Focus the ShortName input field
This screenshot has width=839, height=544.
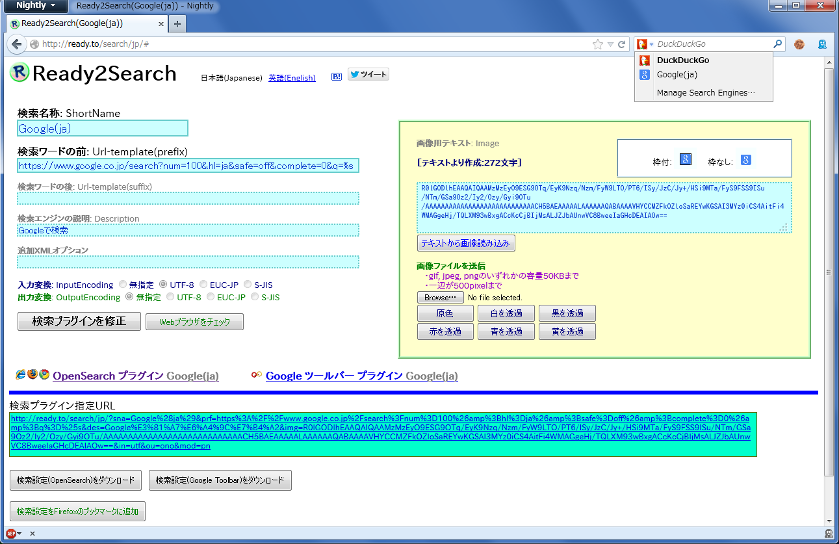[x=102, y=128]
